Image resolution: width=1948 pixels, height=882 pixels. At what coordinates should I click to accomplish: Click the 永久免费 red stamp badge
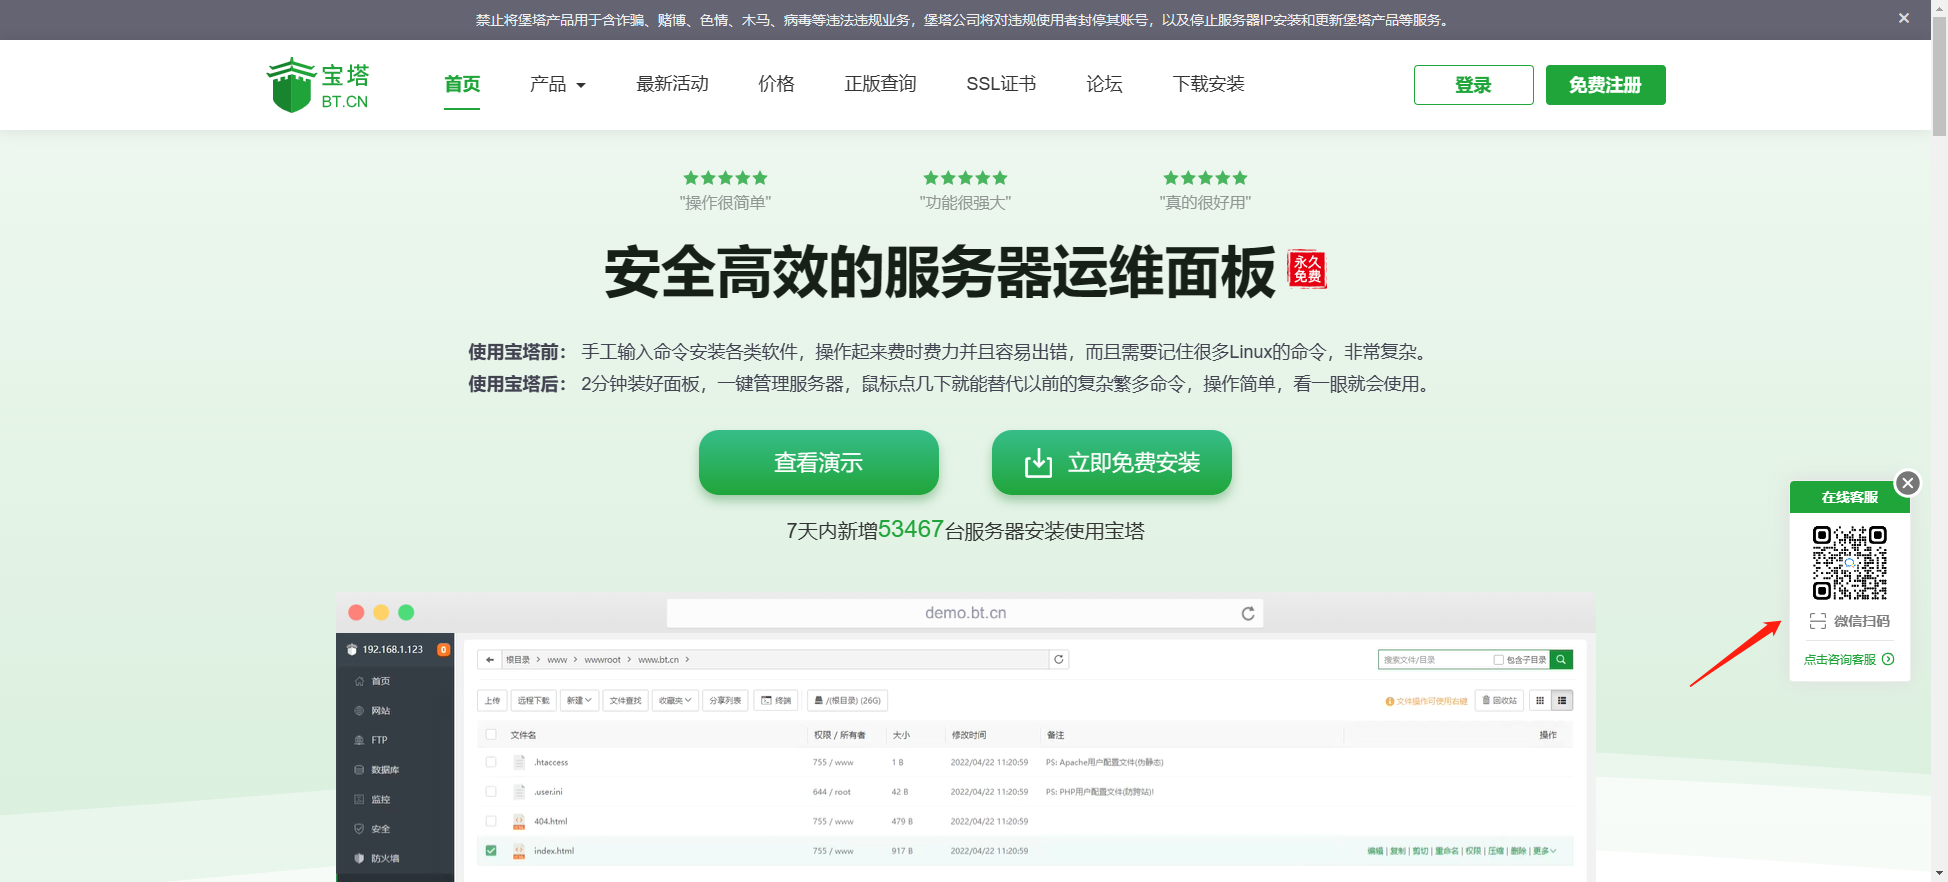tap(1306, 268)
